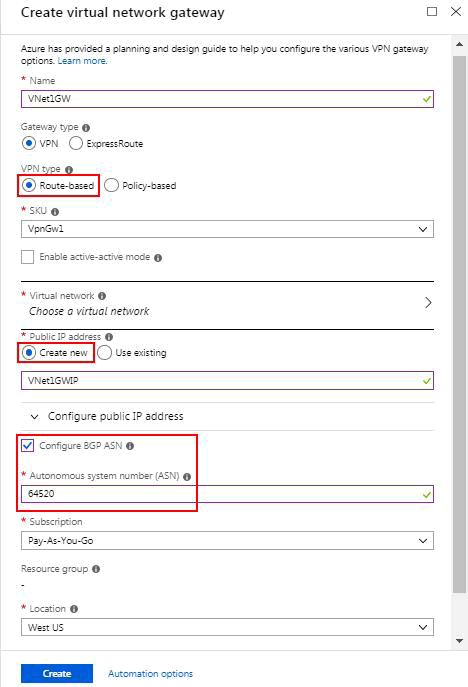This screenshot has height=687, width=468.
Task: Click the ASN input field showing 64520
Action: [x=227, y=494]
